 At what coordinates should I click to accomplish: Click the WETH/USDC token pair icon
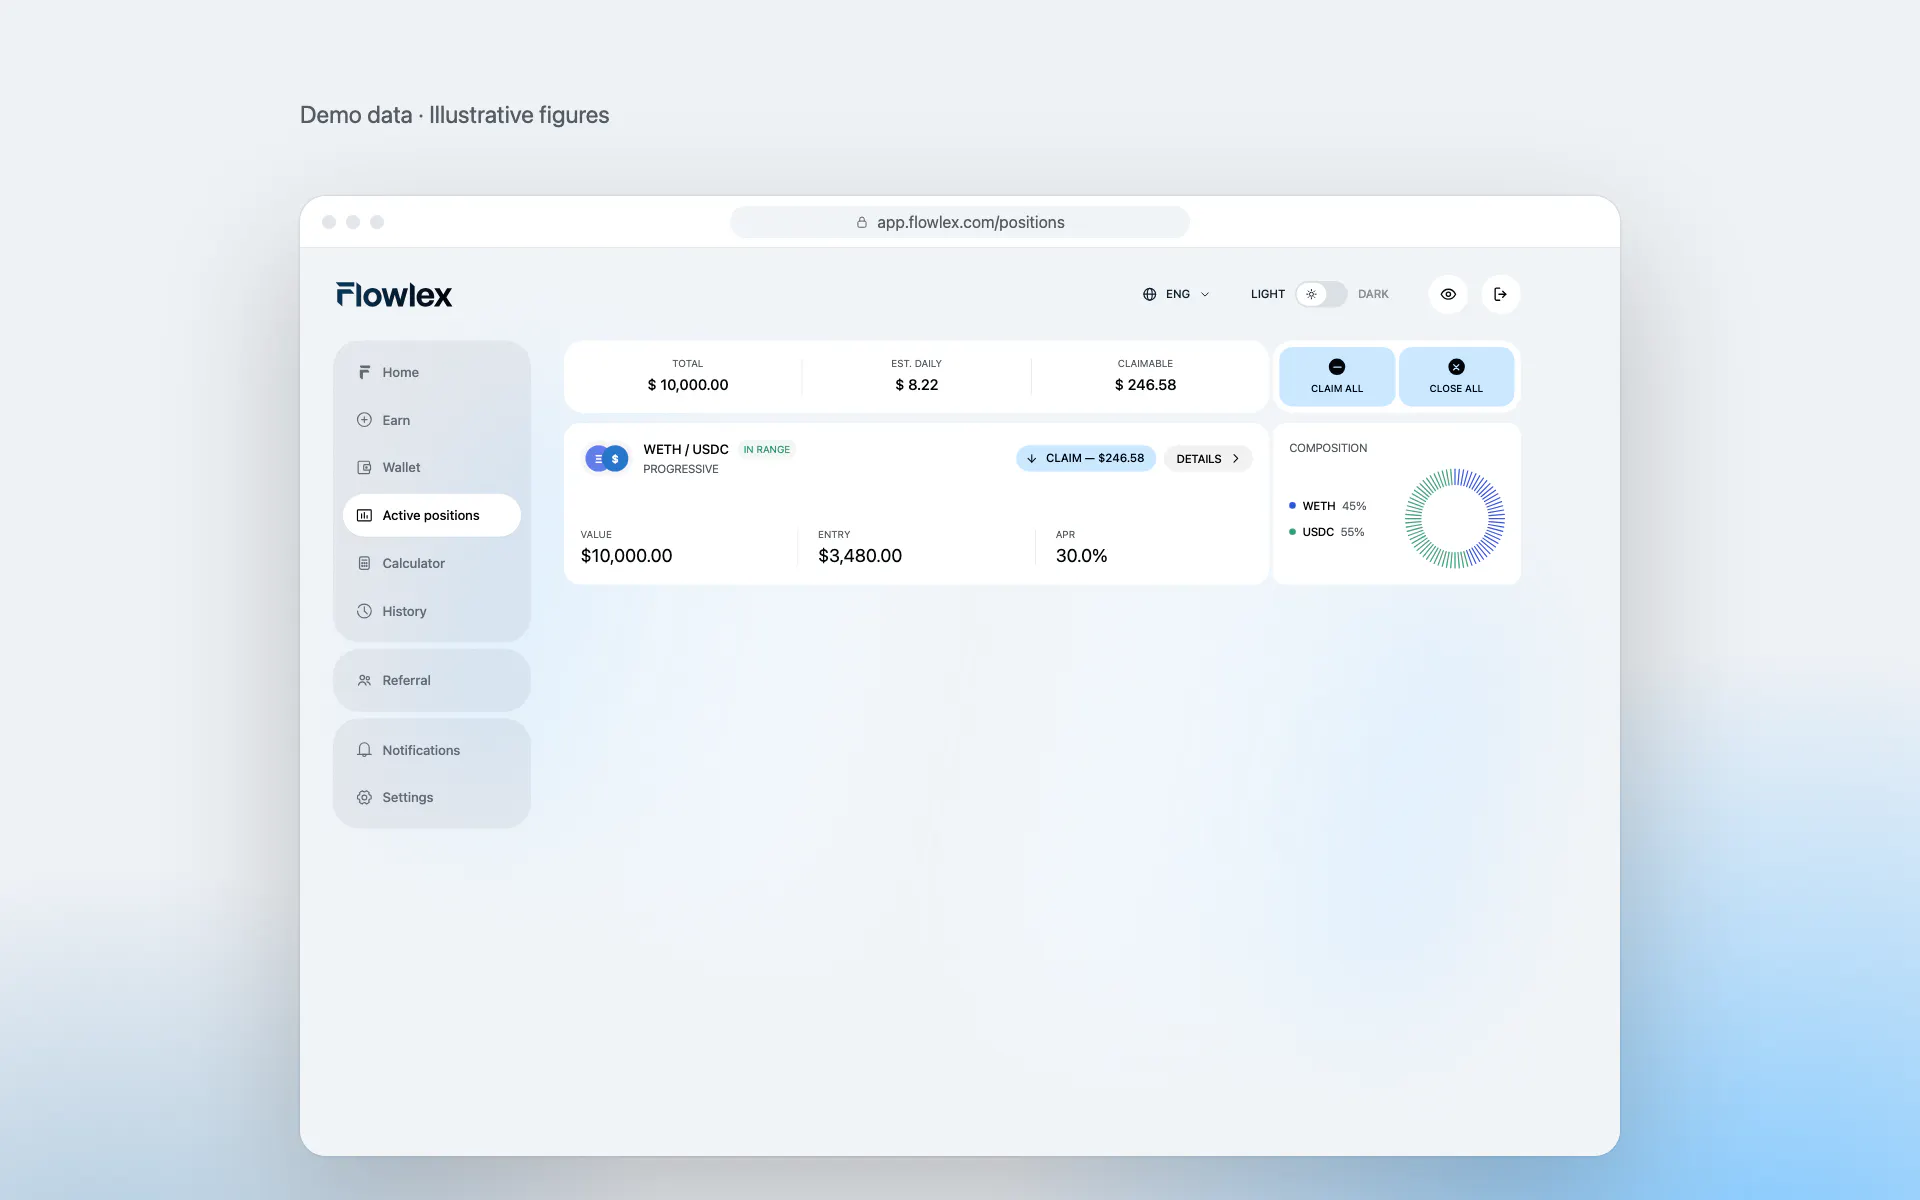(x=606, y=459)
